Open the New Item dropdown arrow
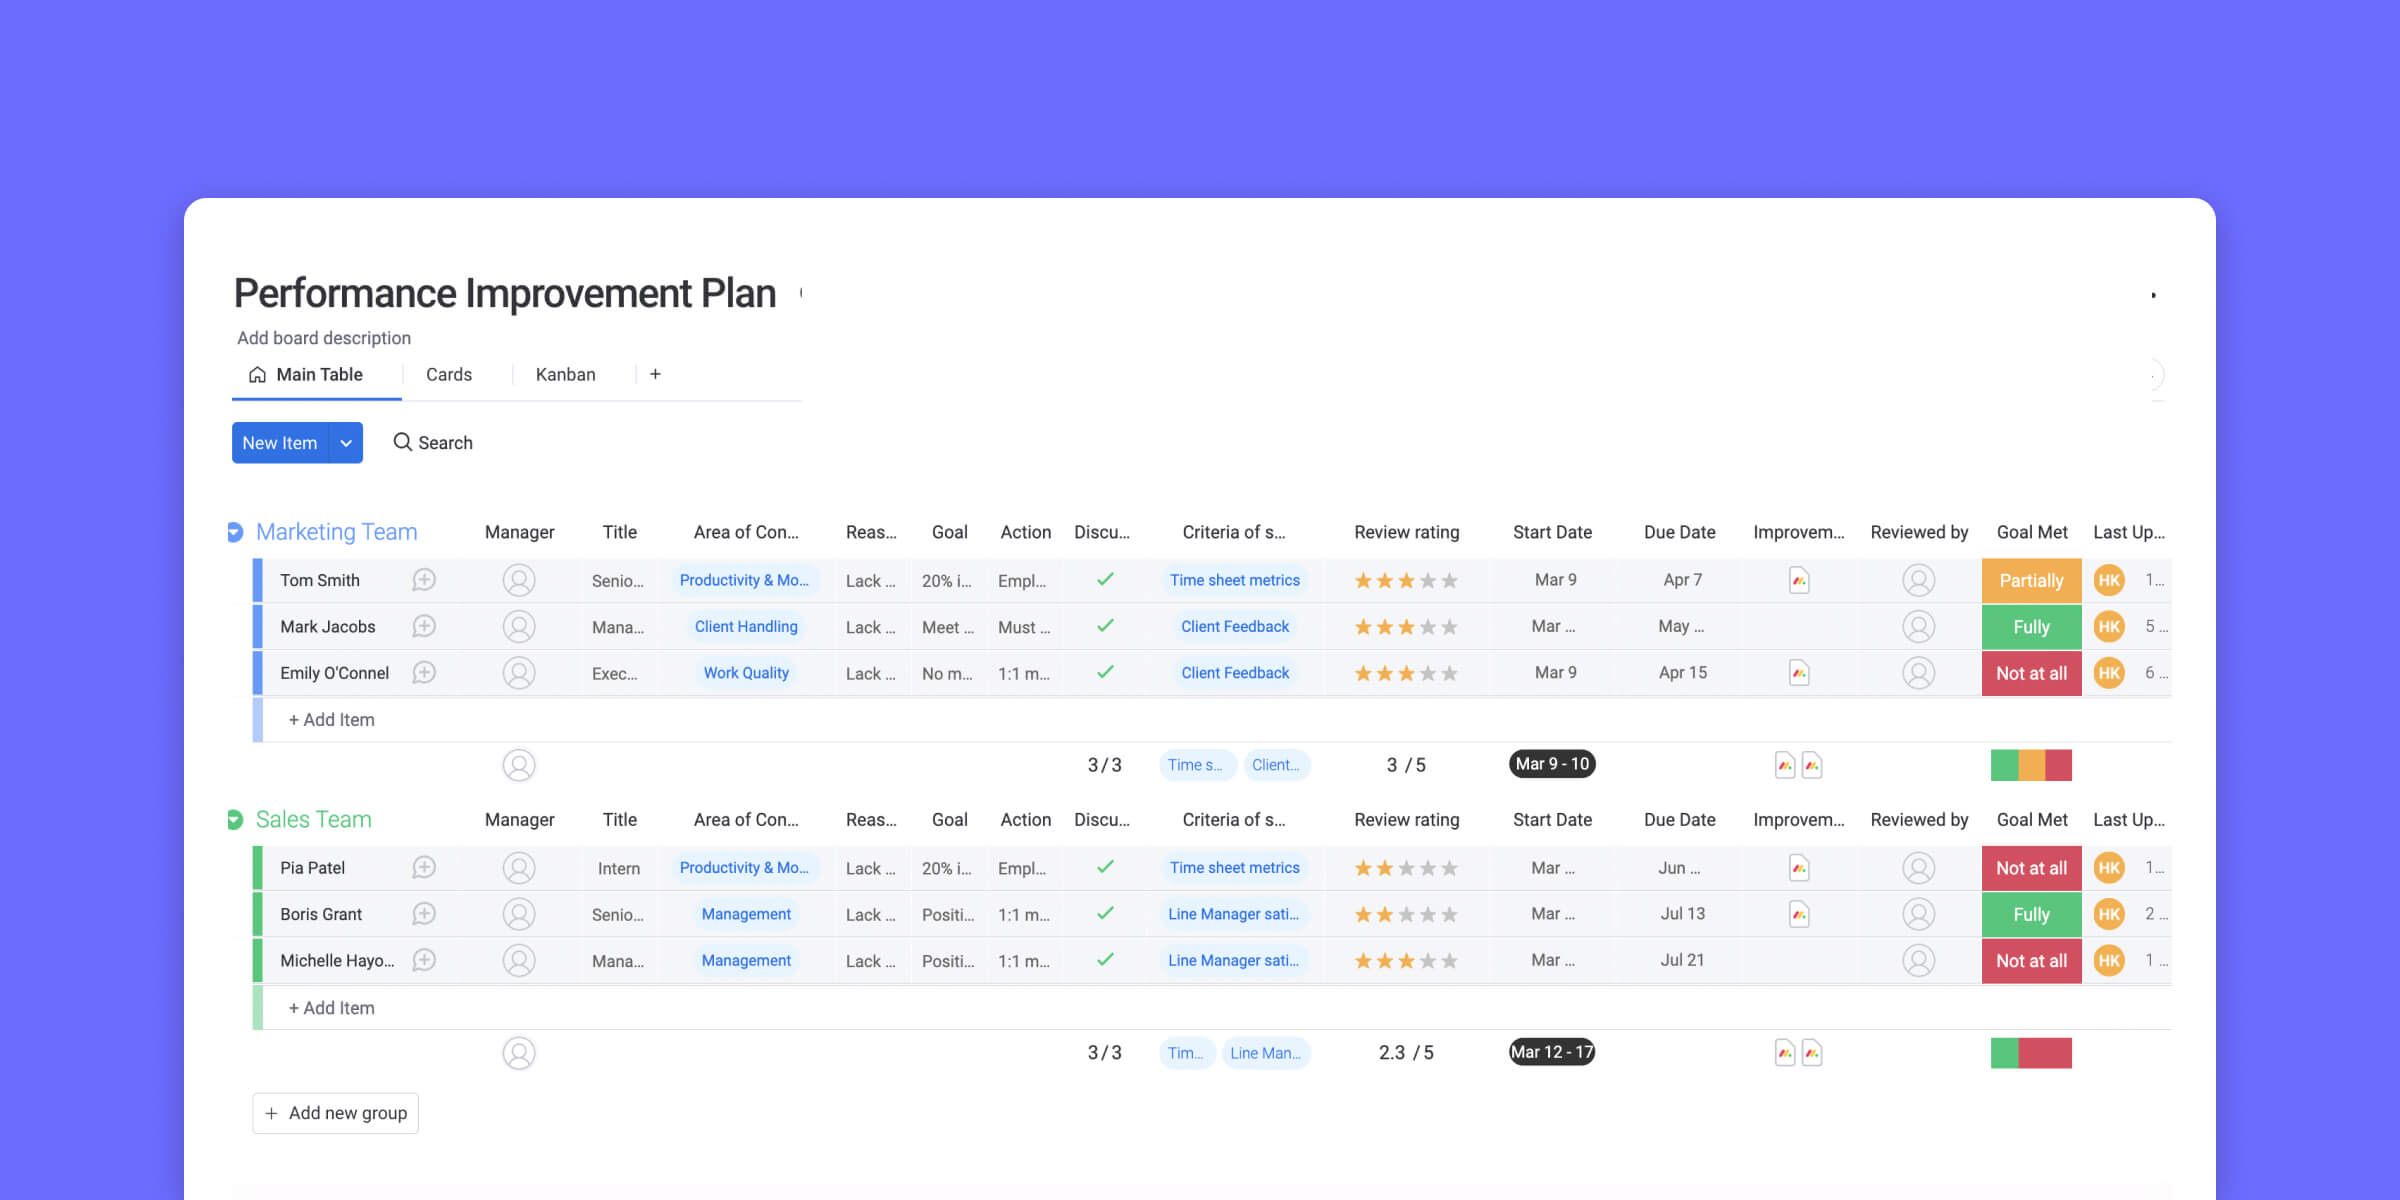Screen dimensions: 2400x1200 [345, 442]
